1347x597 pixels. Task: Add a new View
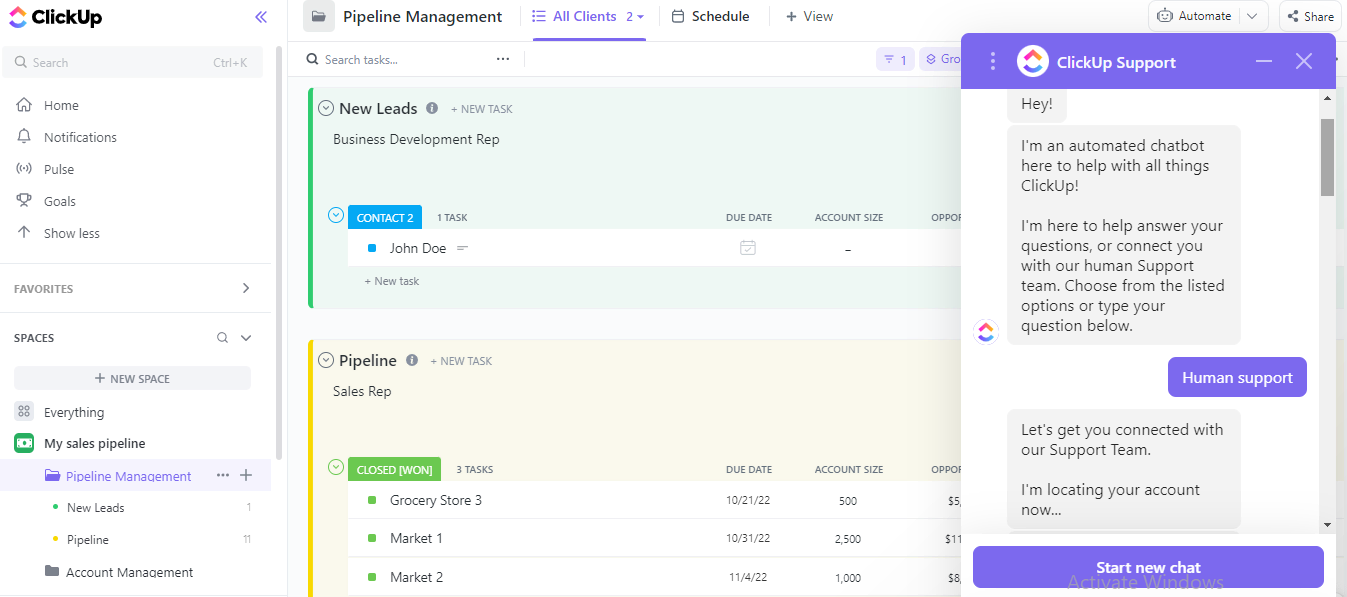809,16
